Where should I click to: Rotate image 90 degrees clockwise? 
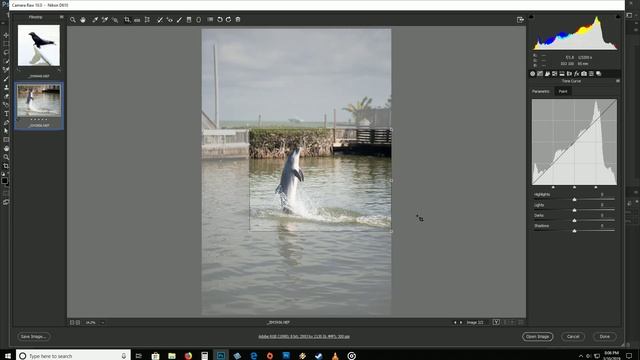point(229,20)
